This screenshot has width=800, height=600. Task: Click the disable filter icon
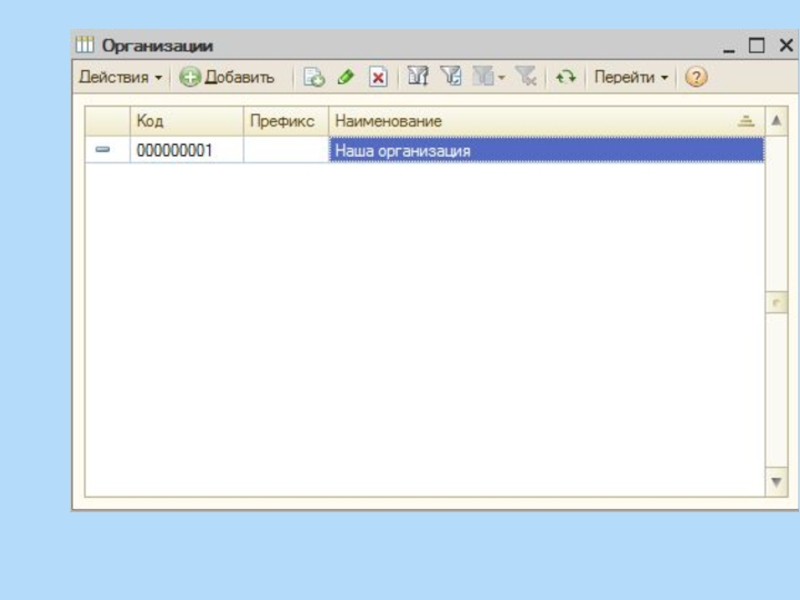(x=526, y=77)
